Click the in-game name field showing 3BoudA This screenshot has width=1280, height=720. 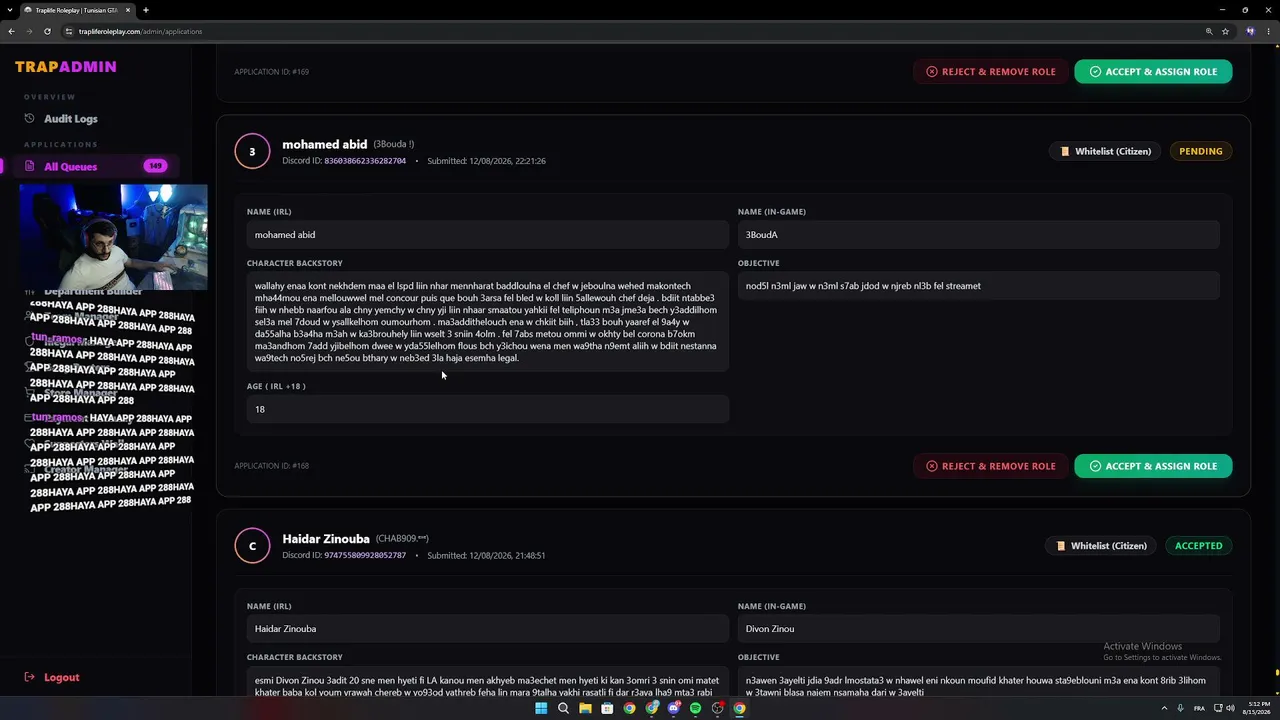tap(979, 235)
